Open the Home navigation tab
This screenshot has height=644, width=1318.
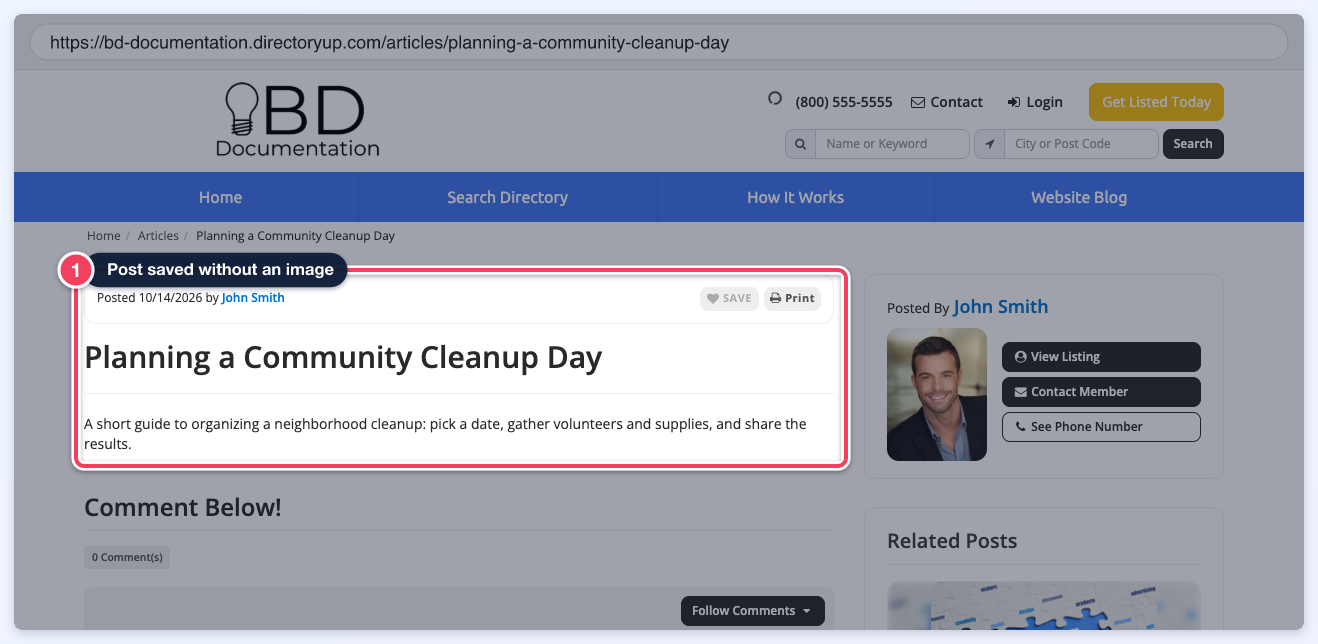(220, 197)
